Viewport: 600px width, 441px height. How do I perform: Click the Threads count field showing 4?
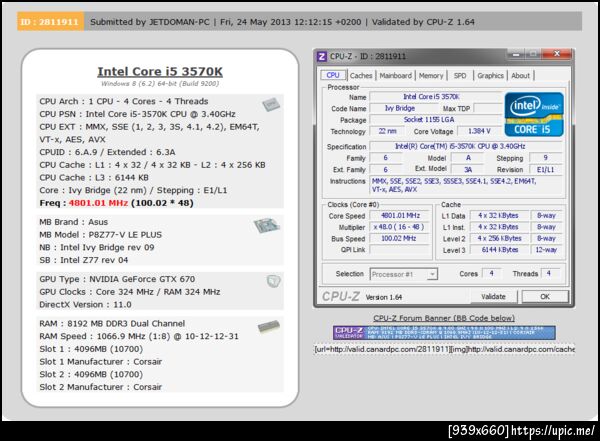pyautogui.click(x=549, y=274)
